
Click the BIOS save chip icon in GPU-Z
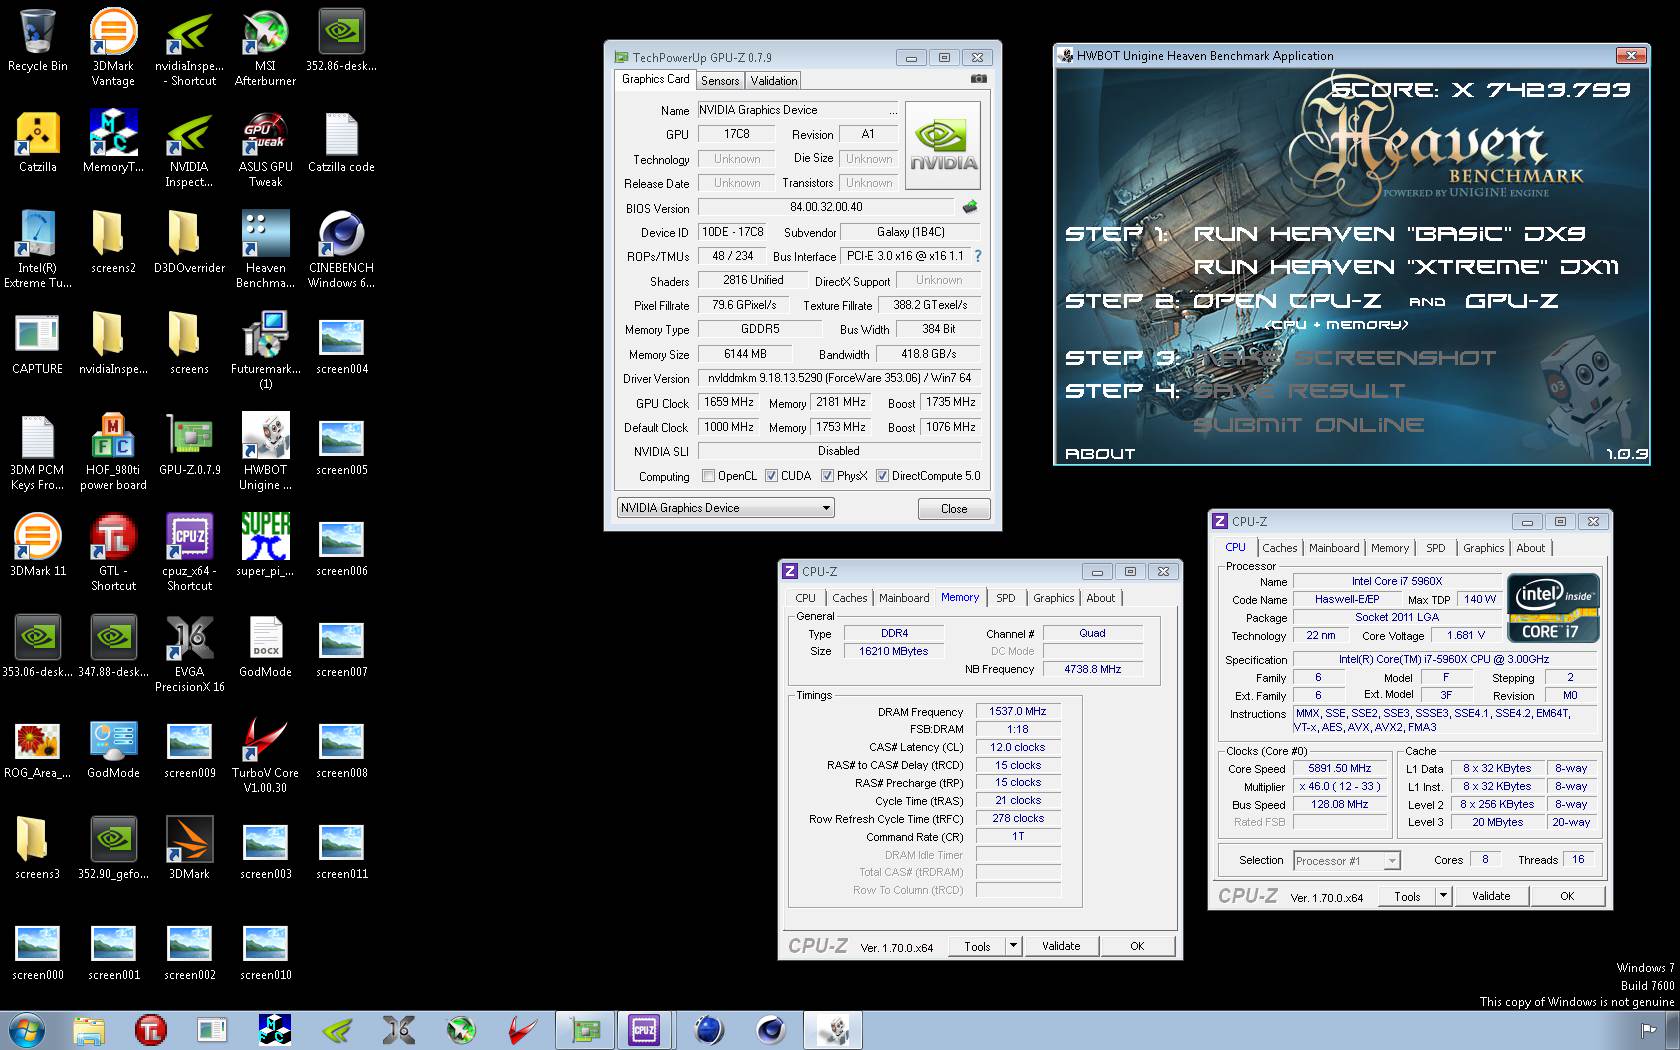click(969, 207)
